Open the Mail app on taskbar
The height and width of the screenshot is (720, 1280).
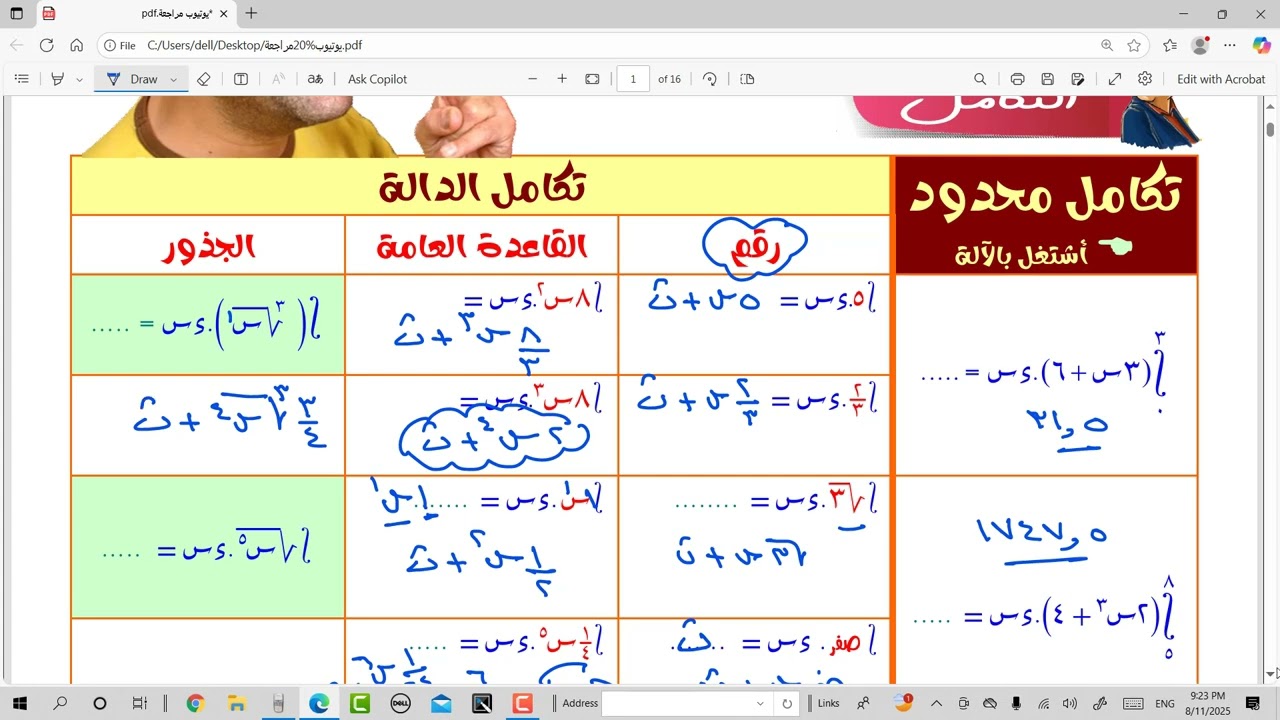coord(441,703)
